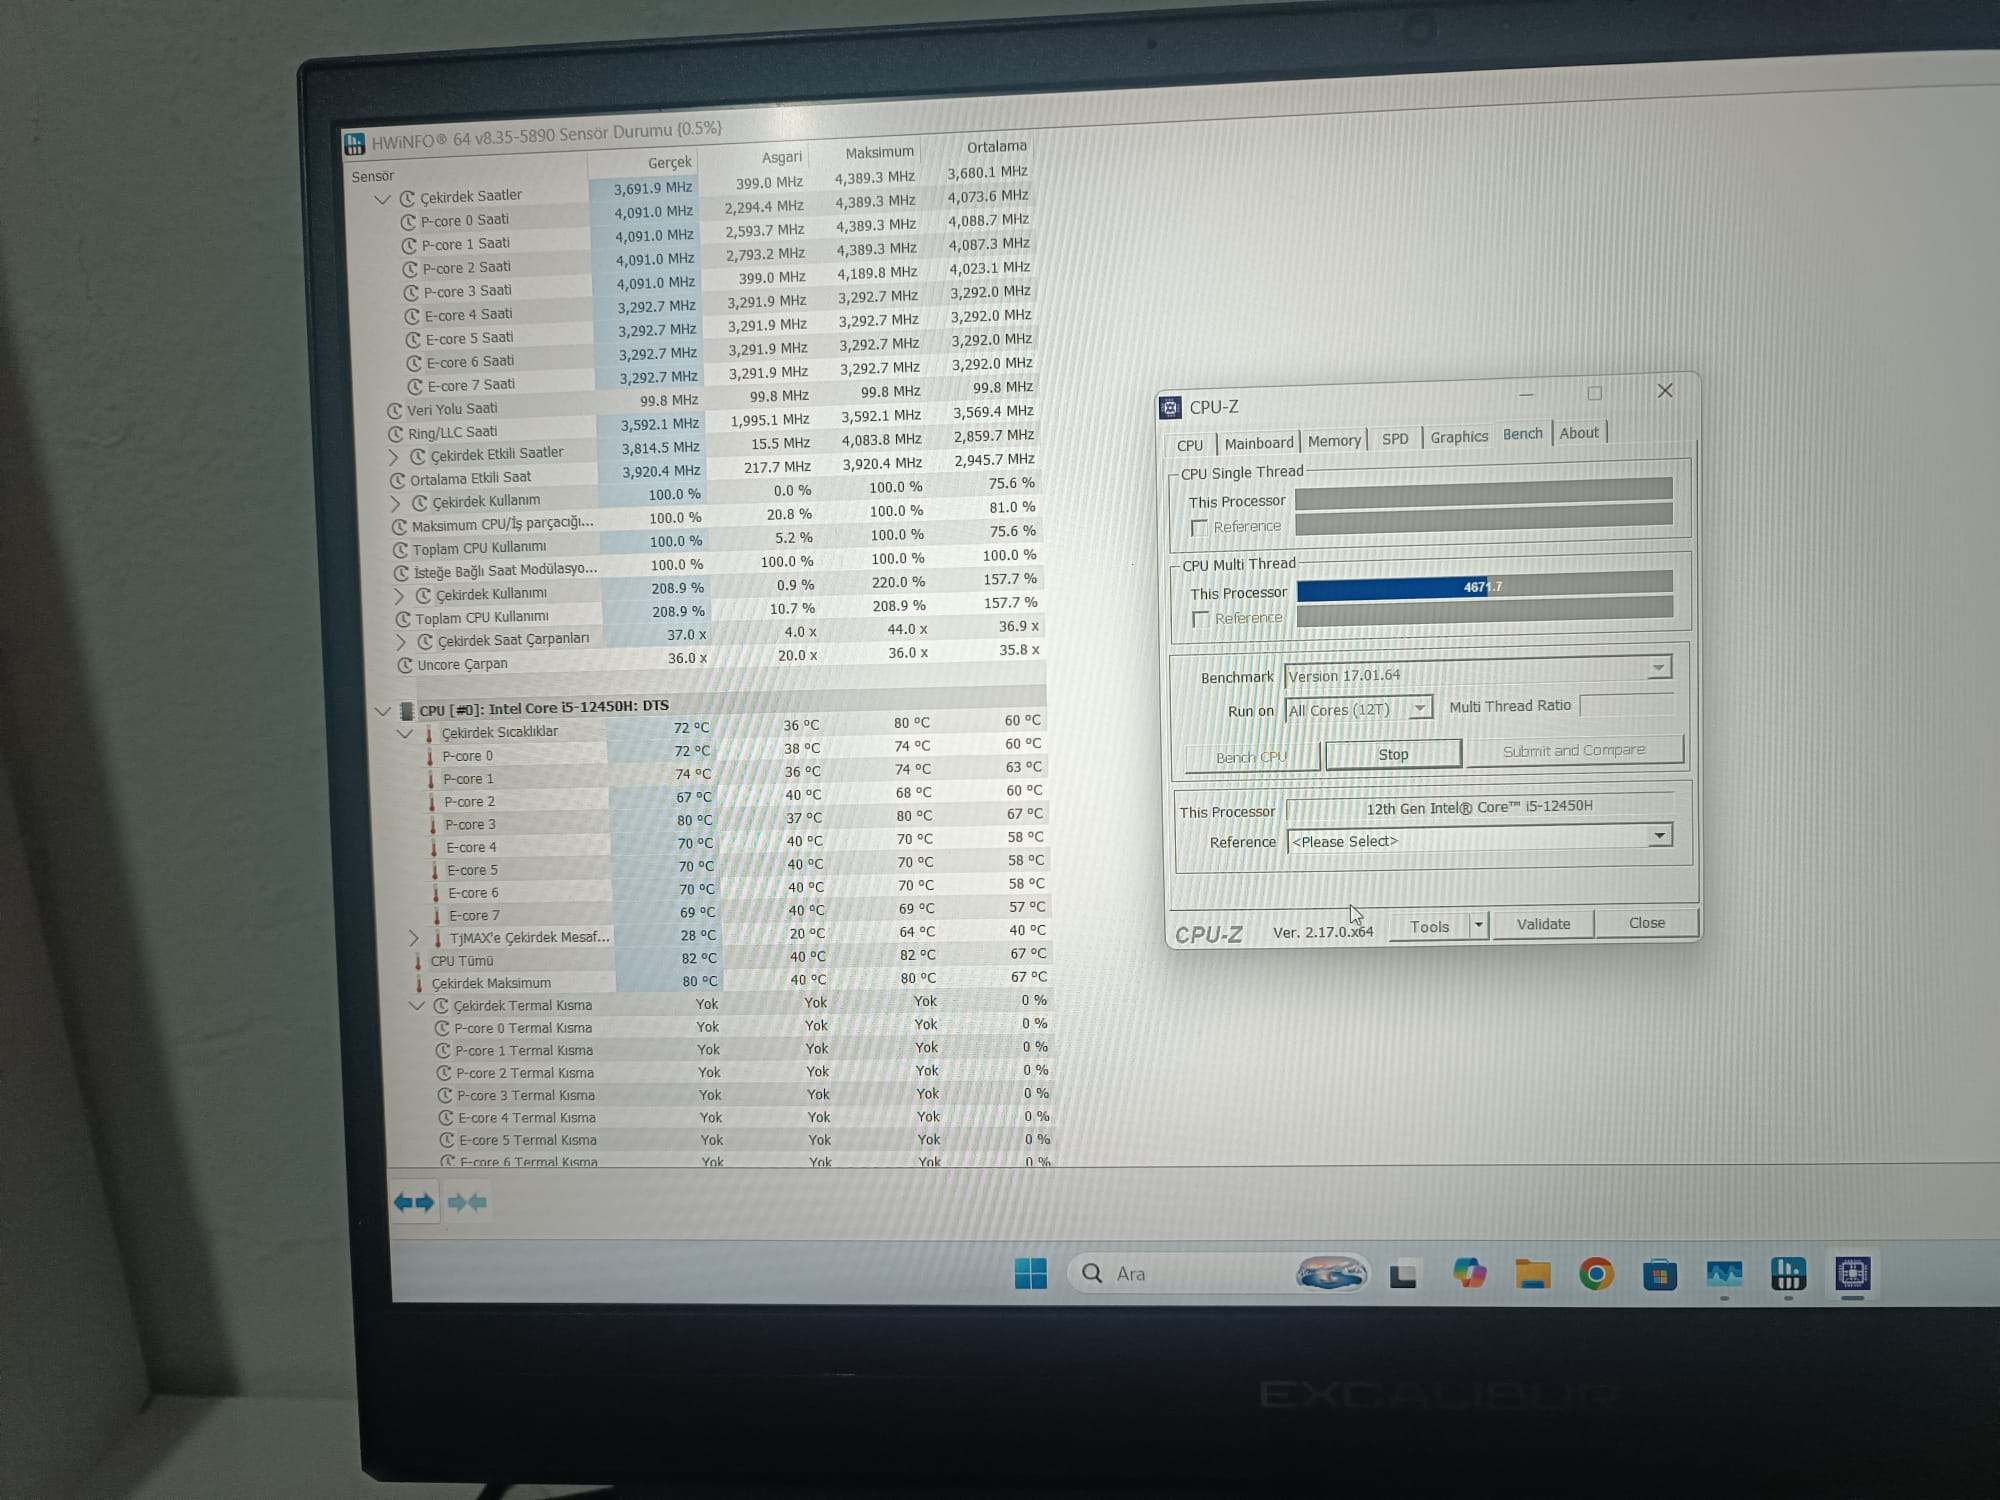2000x1500 pixels.
Task: Click the HWiNFO icon in its title bar
Action: click(x=354, y=144)
